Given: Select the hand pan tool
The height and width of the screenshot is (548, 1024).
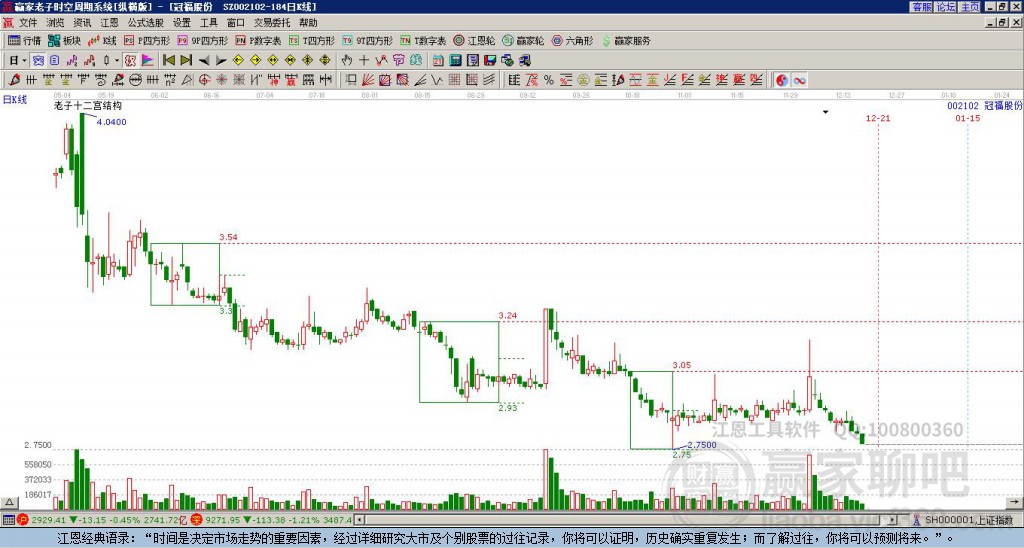Looking at the screenshot, I should (x=347, y=61).
